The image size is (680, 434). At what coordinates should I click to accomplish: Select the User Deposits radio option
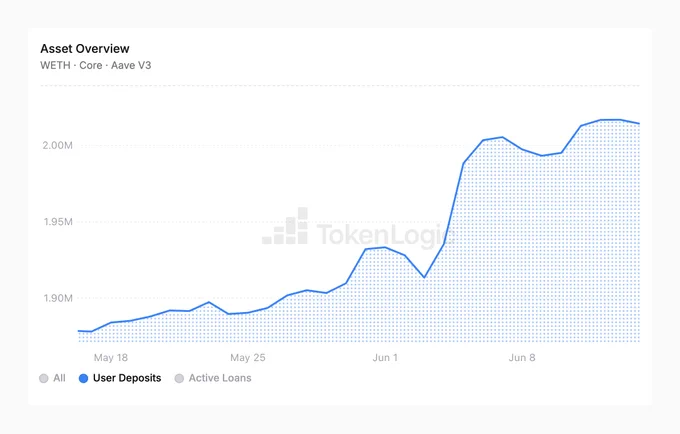click(x=120, y=378)
